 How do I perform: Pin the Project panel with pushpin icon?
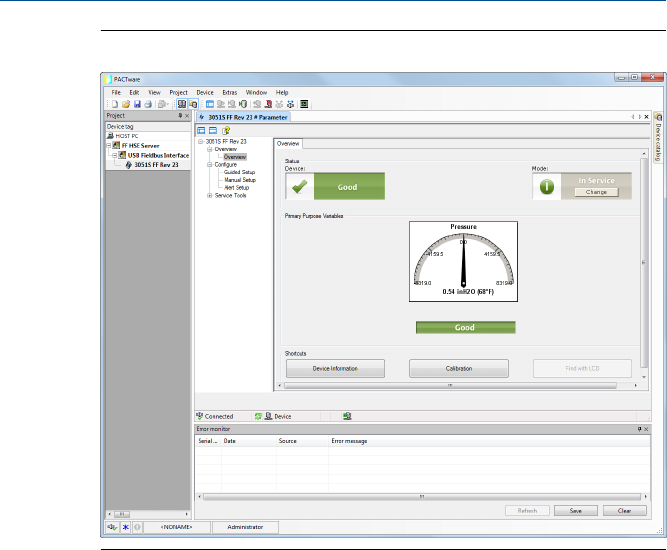click(x=179, y=116)
